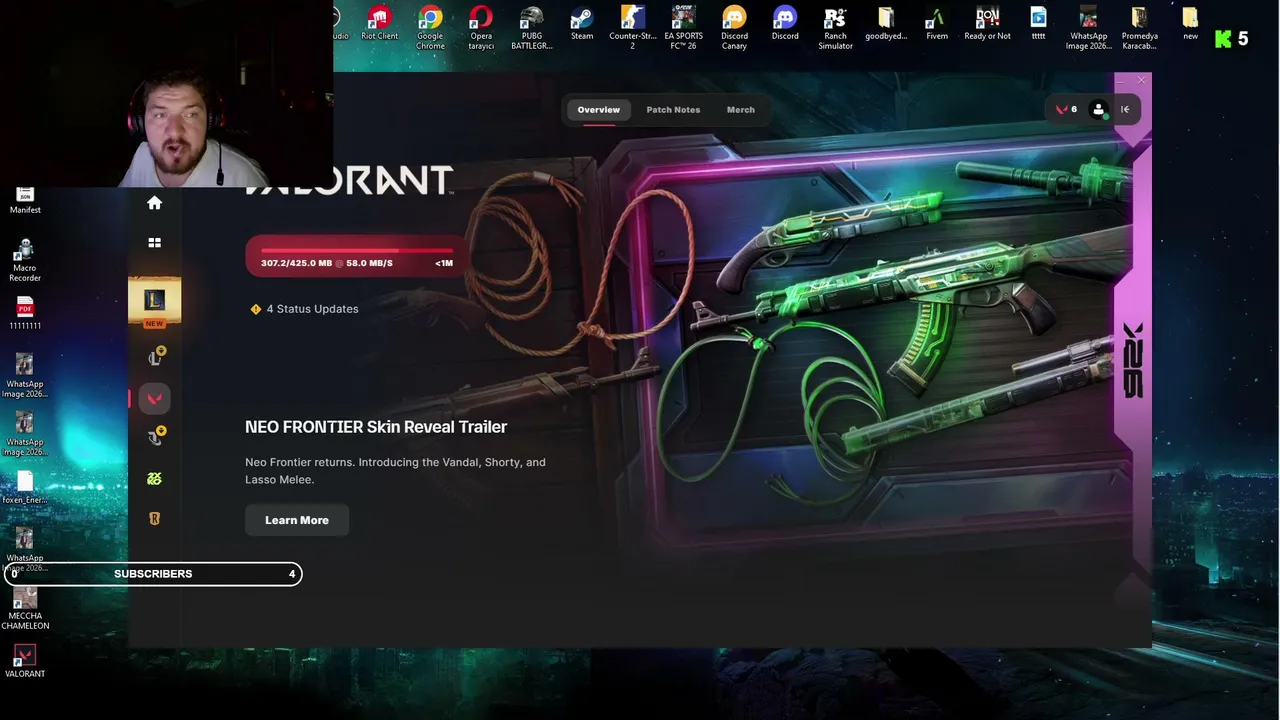Select the Discord Canary desktop shortcut

tap(734, 28)
